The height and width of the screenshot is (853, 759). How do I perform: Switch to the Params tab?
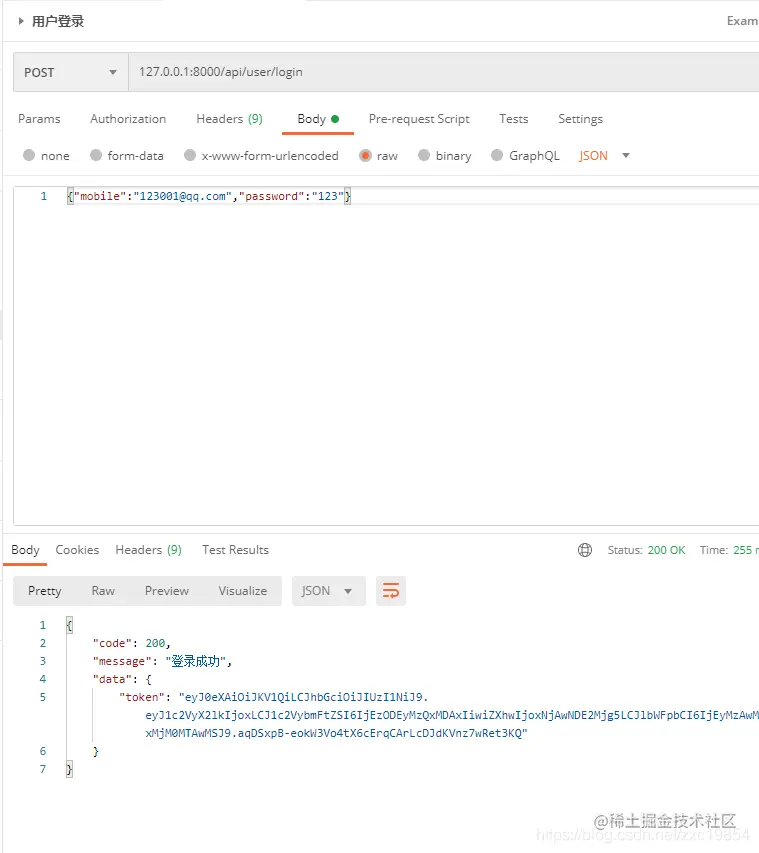39,119
